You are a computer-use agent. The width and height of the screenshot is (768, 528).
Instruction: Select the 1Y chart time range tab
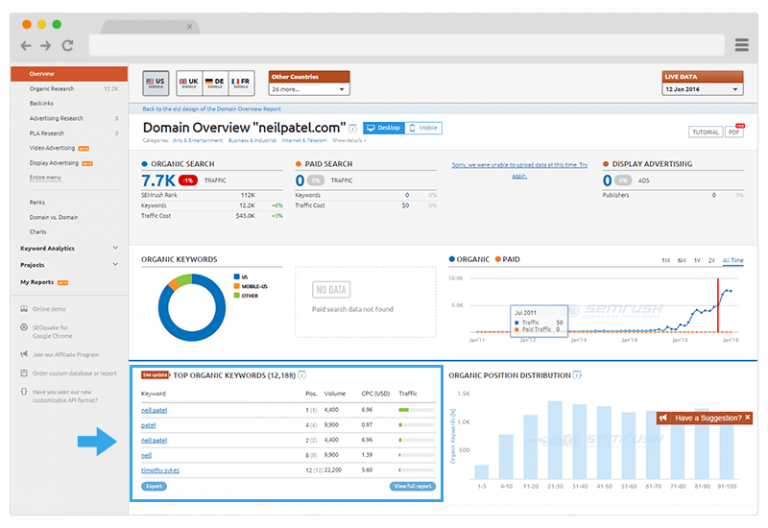pyautogui.click(x=697, y=260)
